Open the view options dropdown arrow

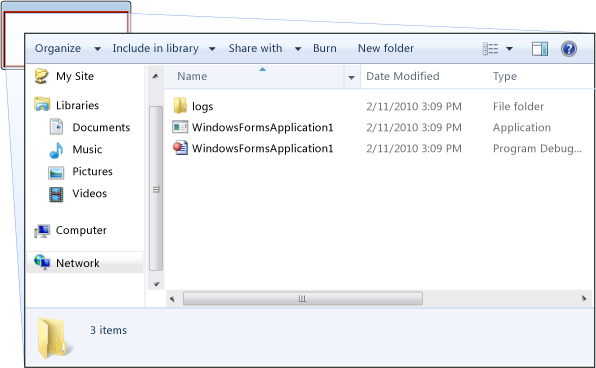(x=509, y=49)
